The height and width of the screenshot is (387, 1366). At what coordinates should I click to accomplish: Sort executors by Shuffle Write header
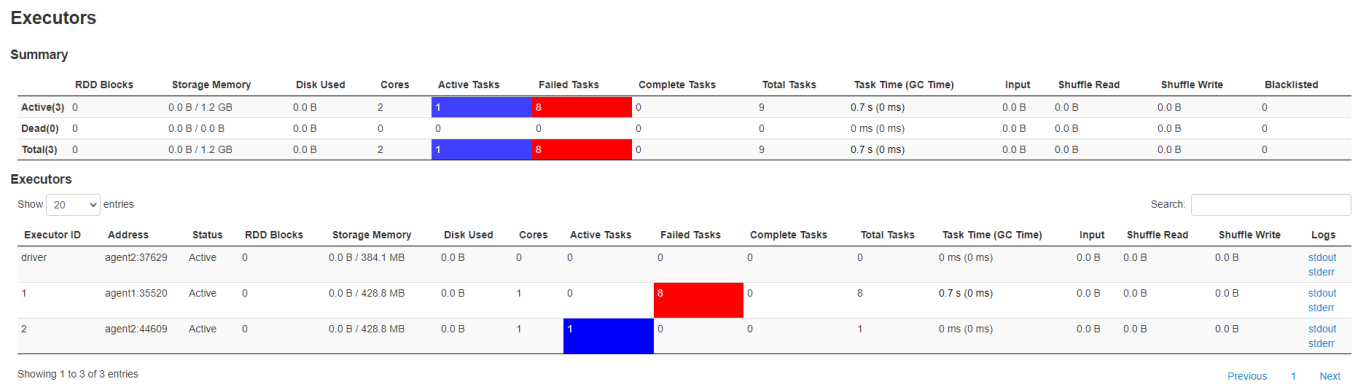[x=1249, y=235]
